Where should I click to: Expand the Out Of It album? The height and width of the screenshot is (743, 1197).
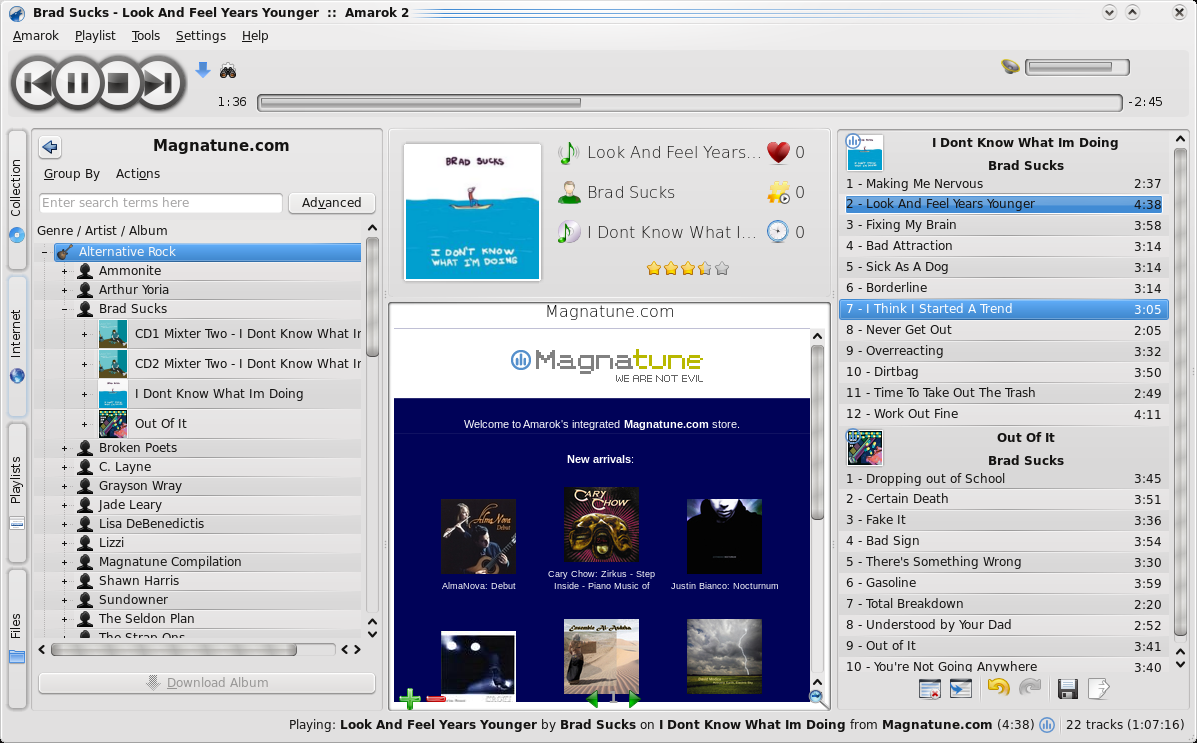[x=85, y=424]
